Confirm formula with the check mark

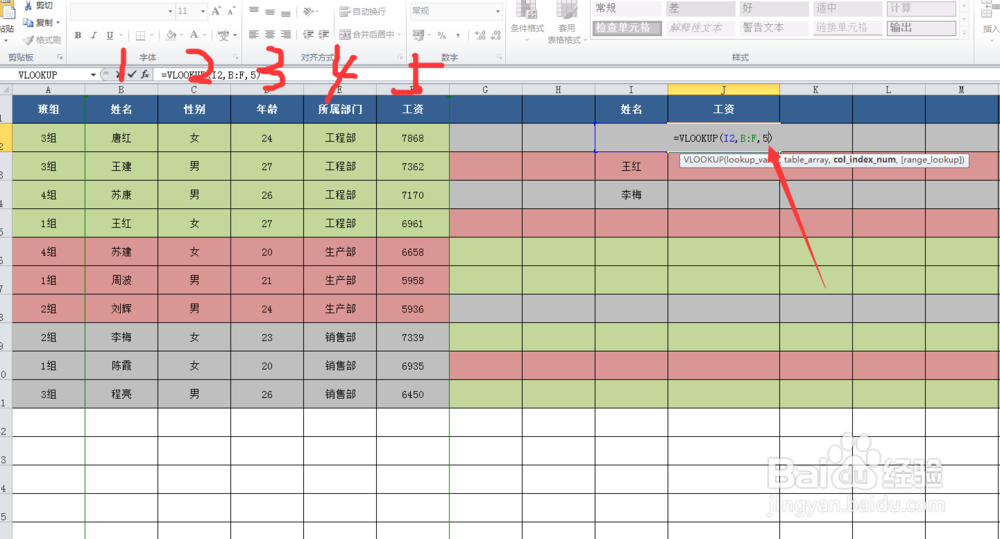132,75
